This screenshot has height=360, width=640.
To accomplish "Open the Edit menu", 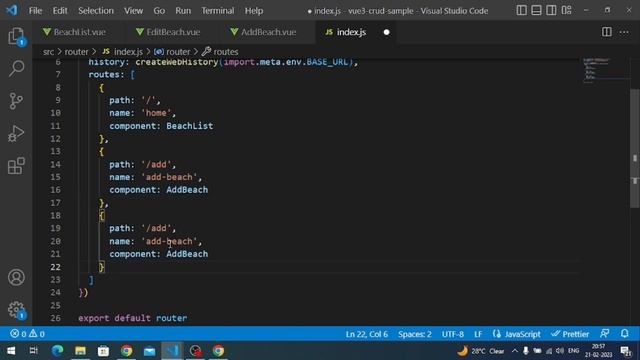I will (60, 11).
